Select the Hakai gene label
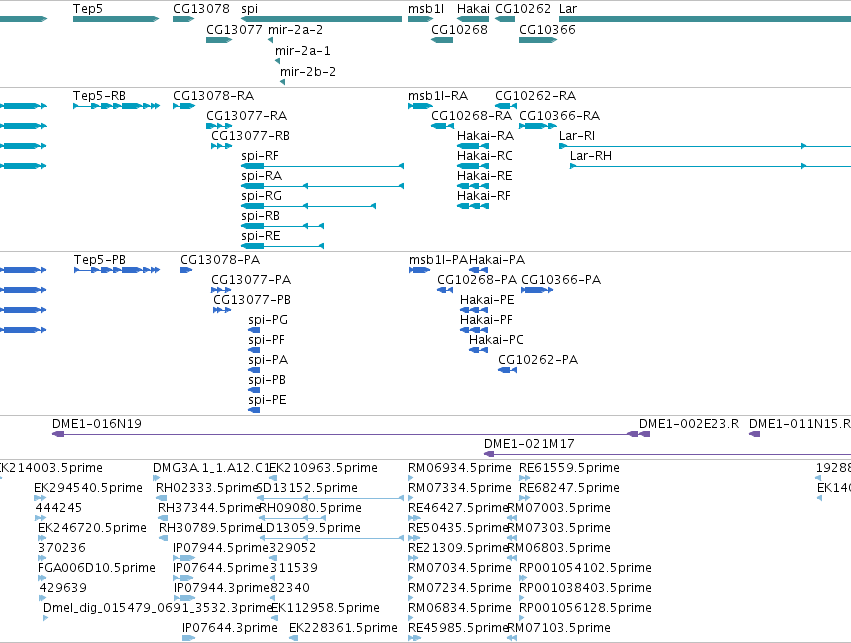This screenshot has height=643, width=851. [473, 9]
